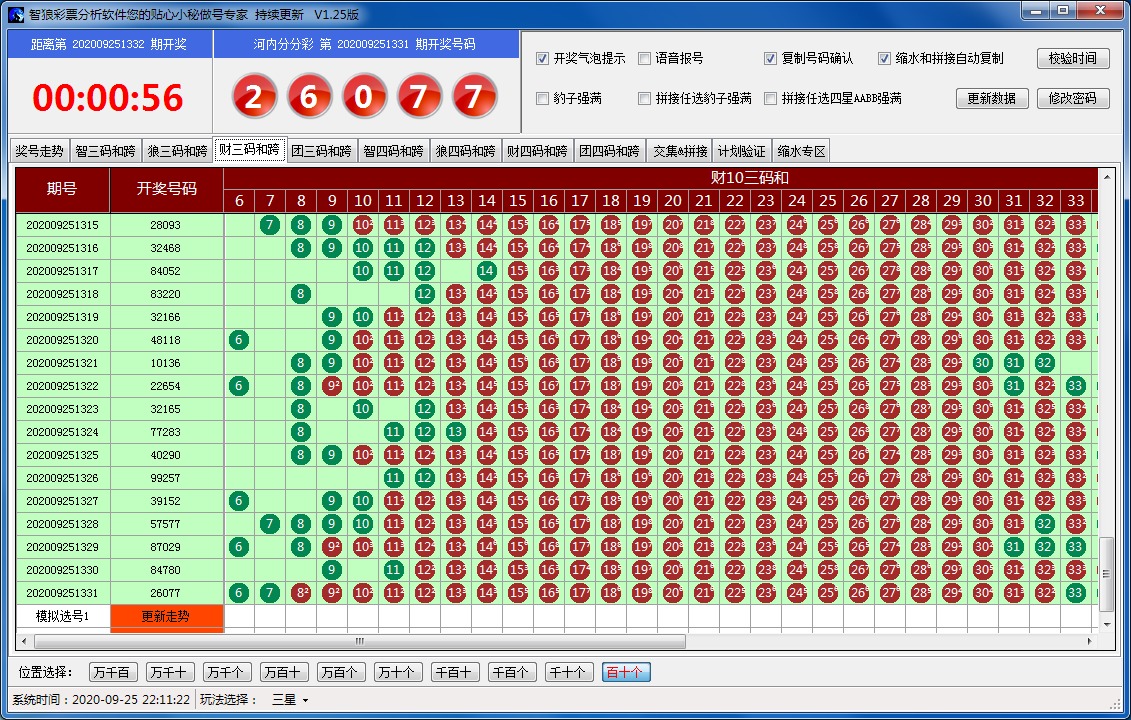Click the red lottery ball showing 0

click(365, 97)
